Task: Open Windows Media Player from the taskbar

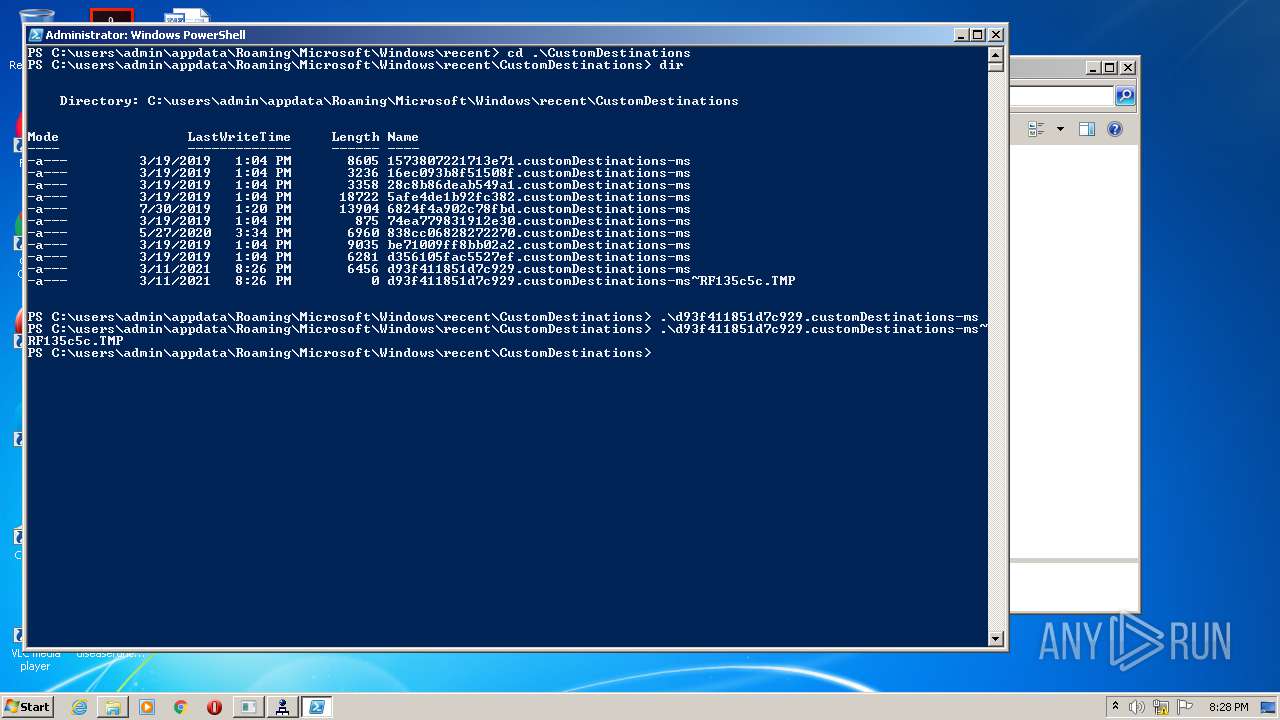Action: point(147,707)
